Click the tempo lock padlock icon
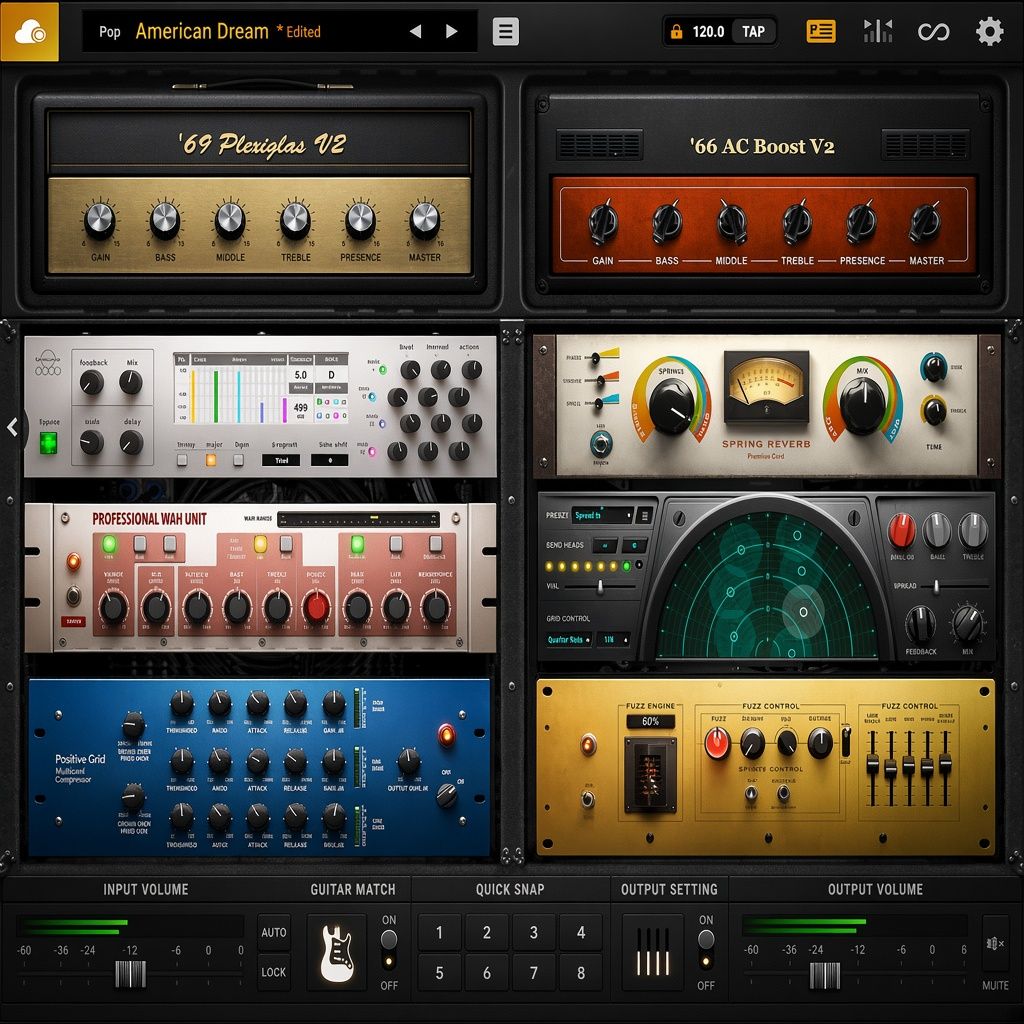 pos(677,31)
